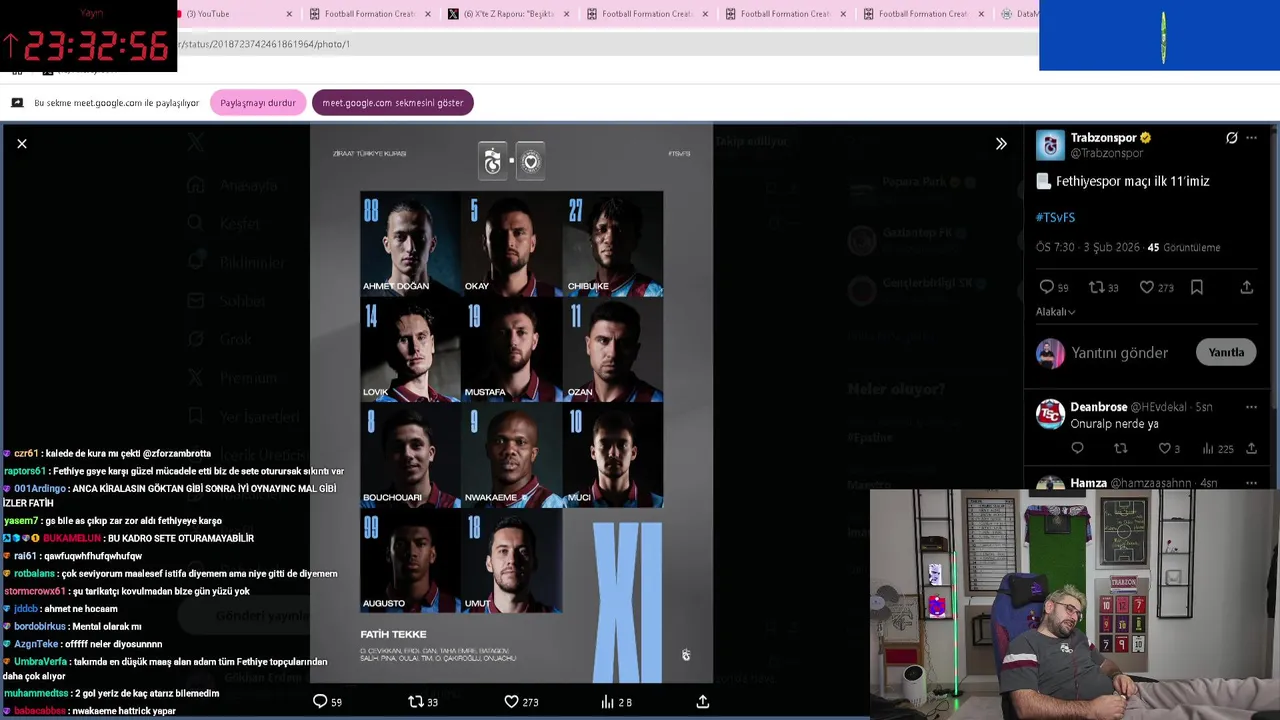Open the @Trabzonspor handle link
1280x720 pixels.
[x=1107, y=153]
